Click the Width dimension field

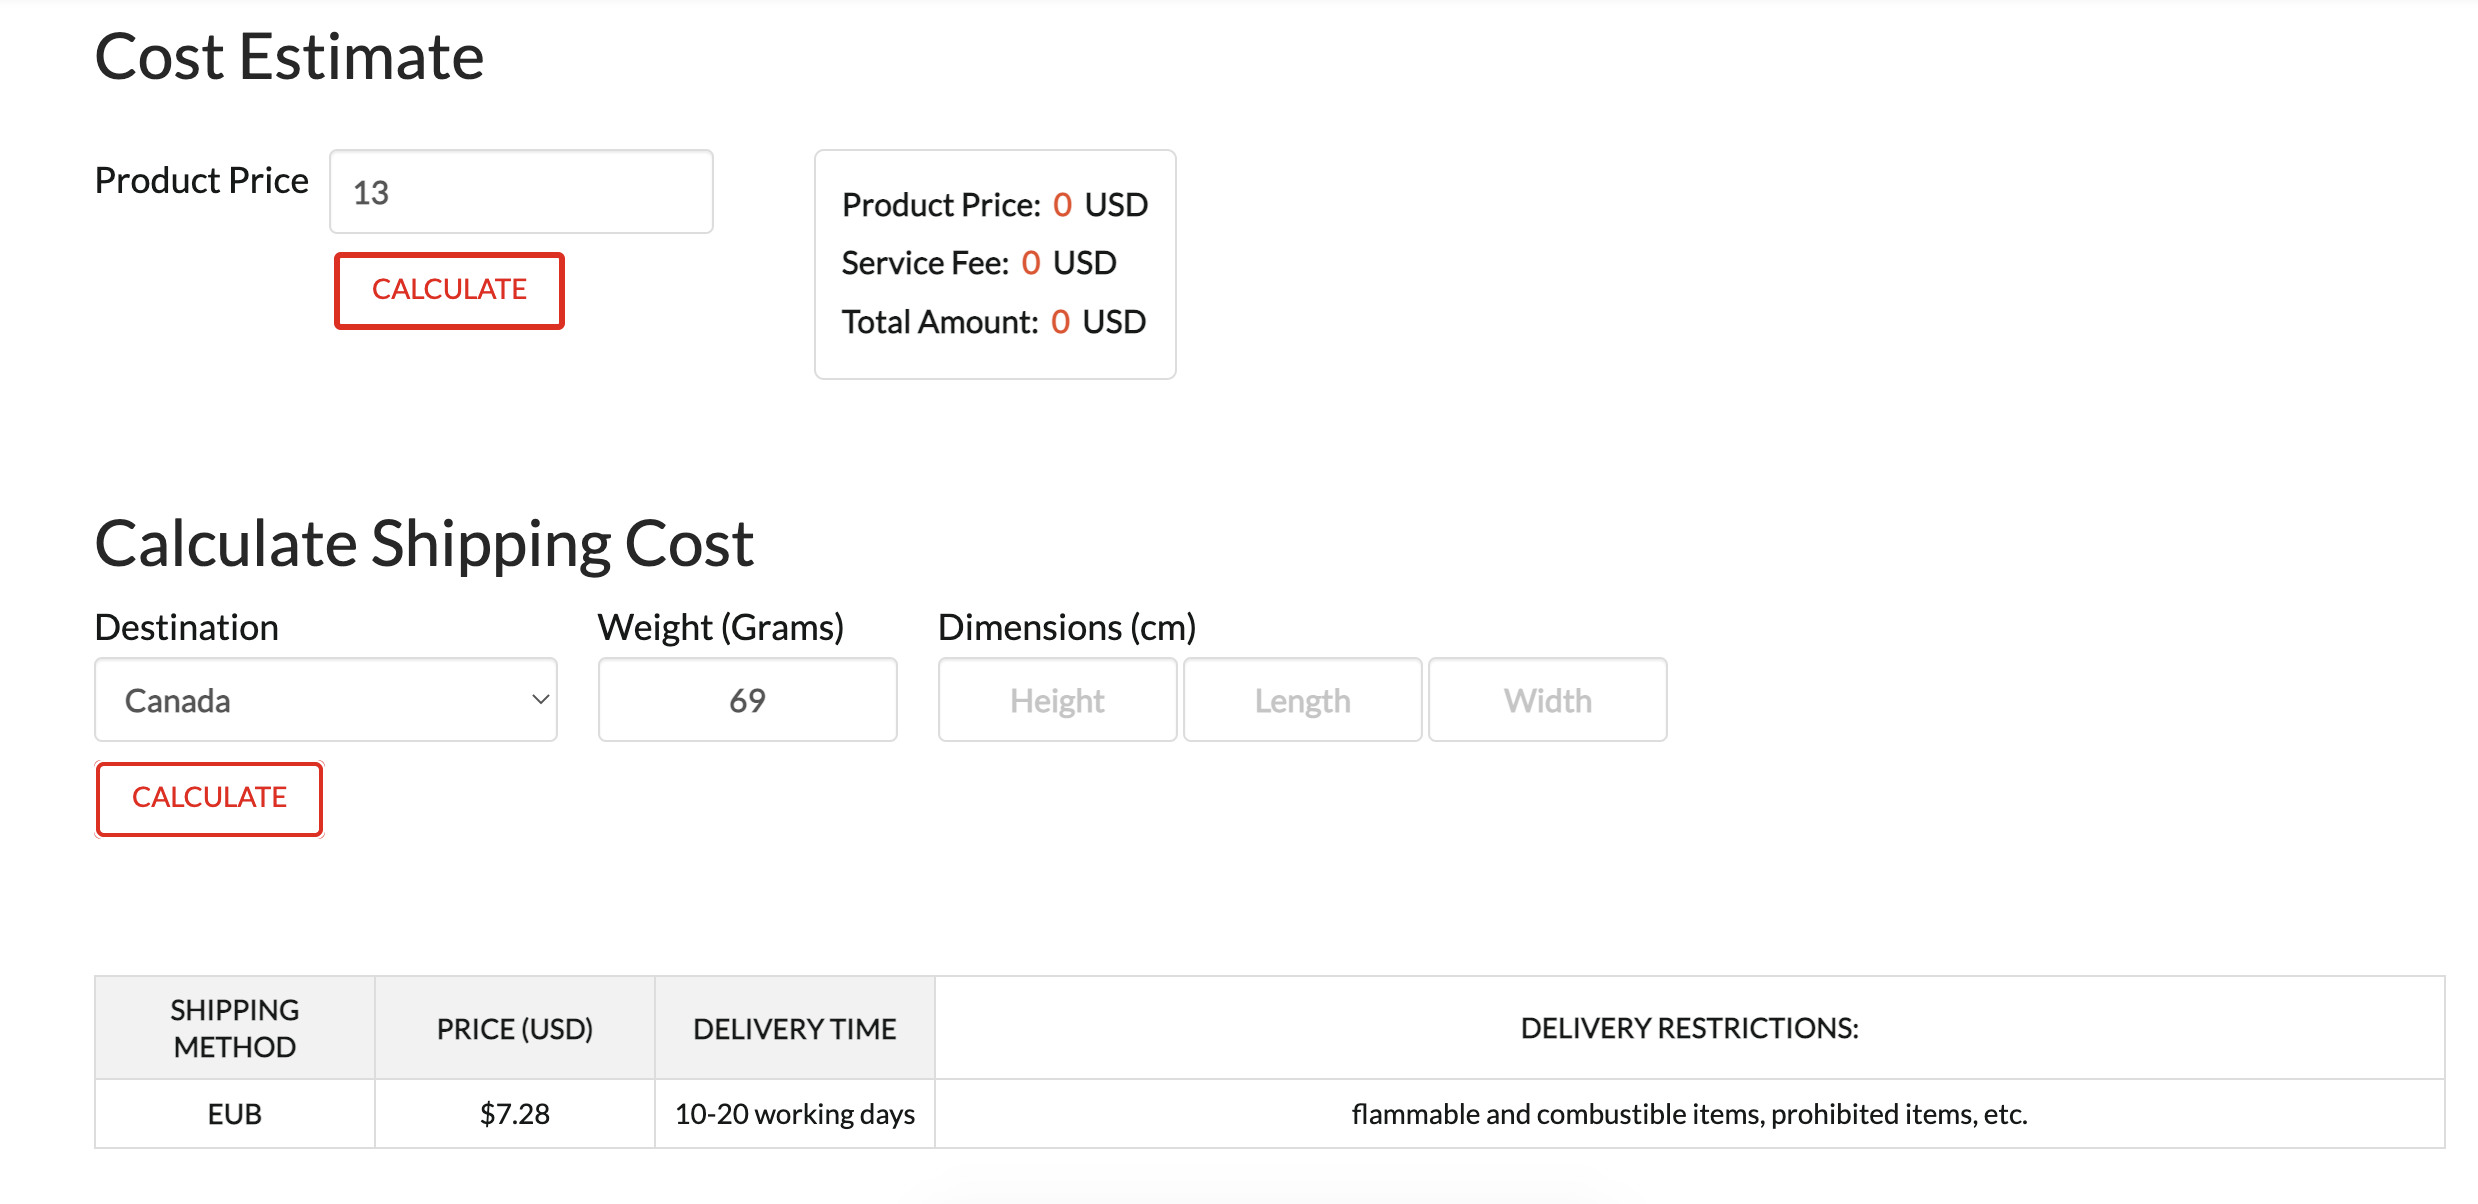click(1547, 699)
